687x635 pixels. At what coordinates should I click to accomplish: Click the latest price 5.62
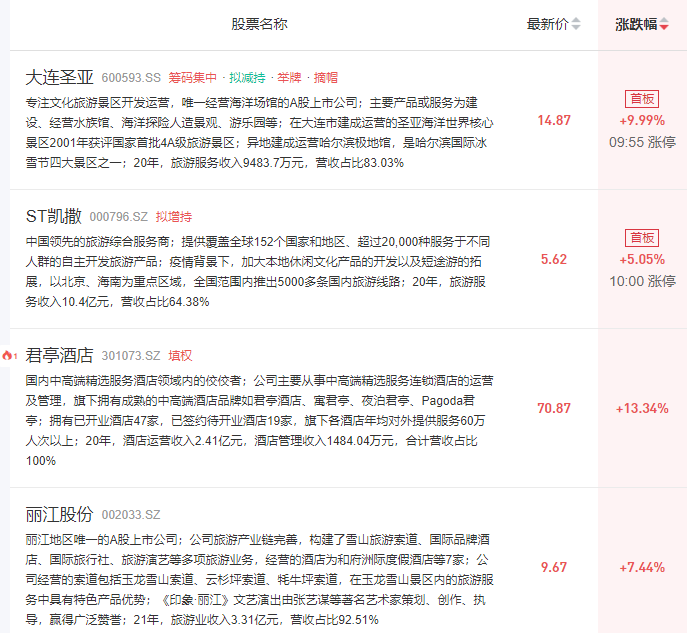click(x=554, y=259)
